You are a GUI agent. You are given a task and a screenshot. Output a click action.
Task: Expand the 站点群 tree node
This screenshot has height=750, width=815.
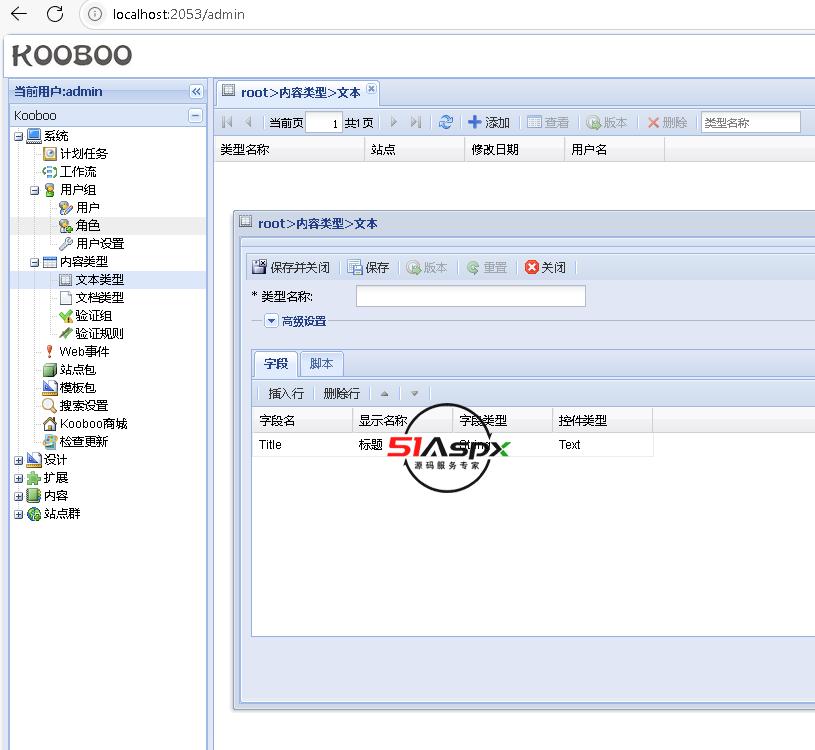pos(19,515)
